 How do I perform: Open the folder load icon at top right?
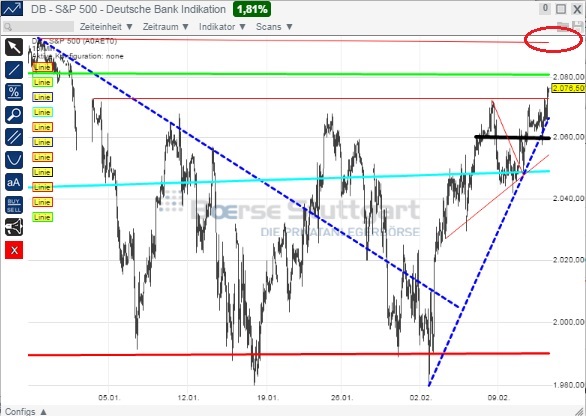pos(562,26)
